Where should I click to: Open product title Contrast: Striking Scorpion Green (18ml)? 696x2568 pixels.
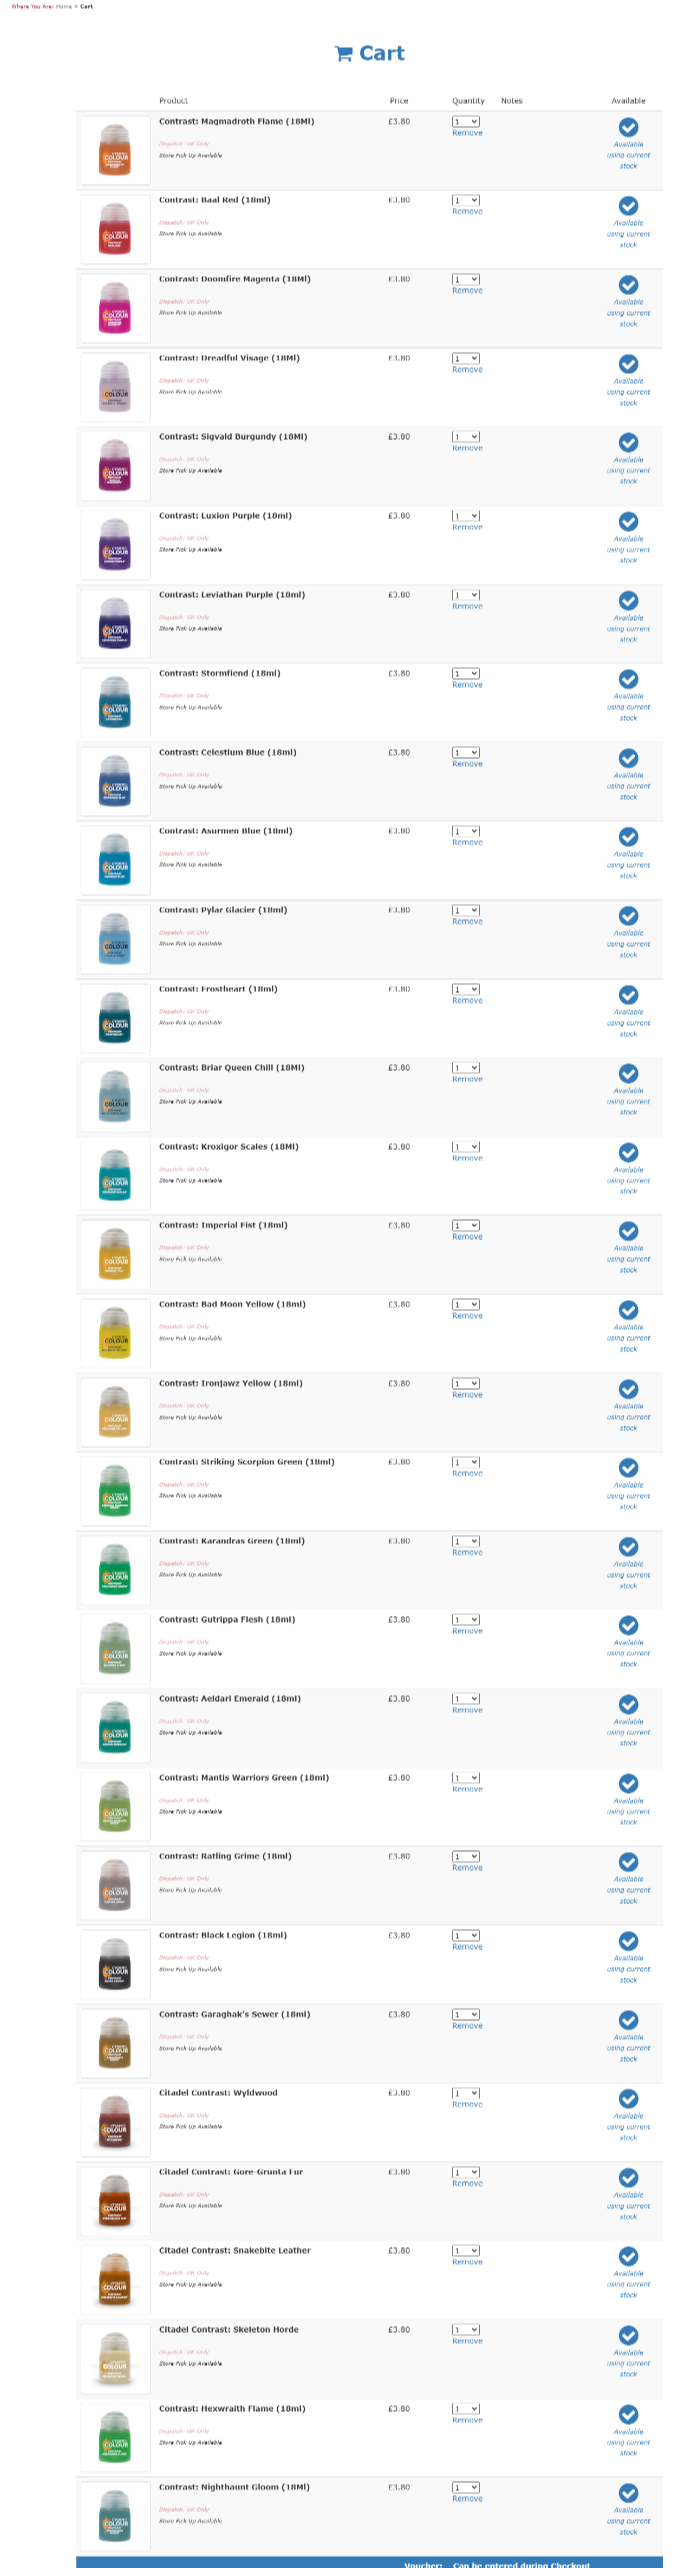pyautogui.click(x=247, y=1462)
